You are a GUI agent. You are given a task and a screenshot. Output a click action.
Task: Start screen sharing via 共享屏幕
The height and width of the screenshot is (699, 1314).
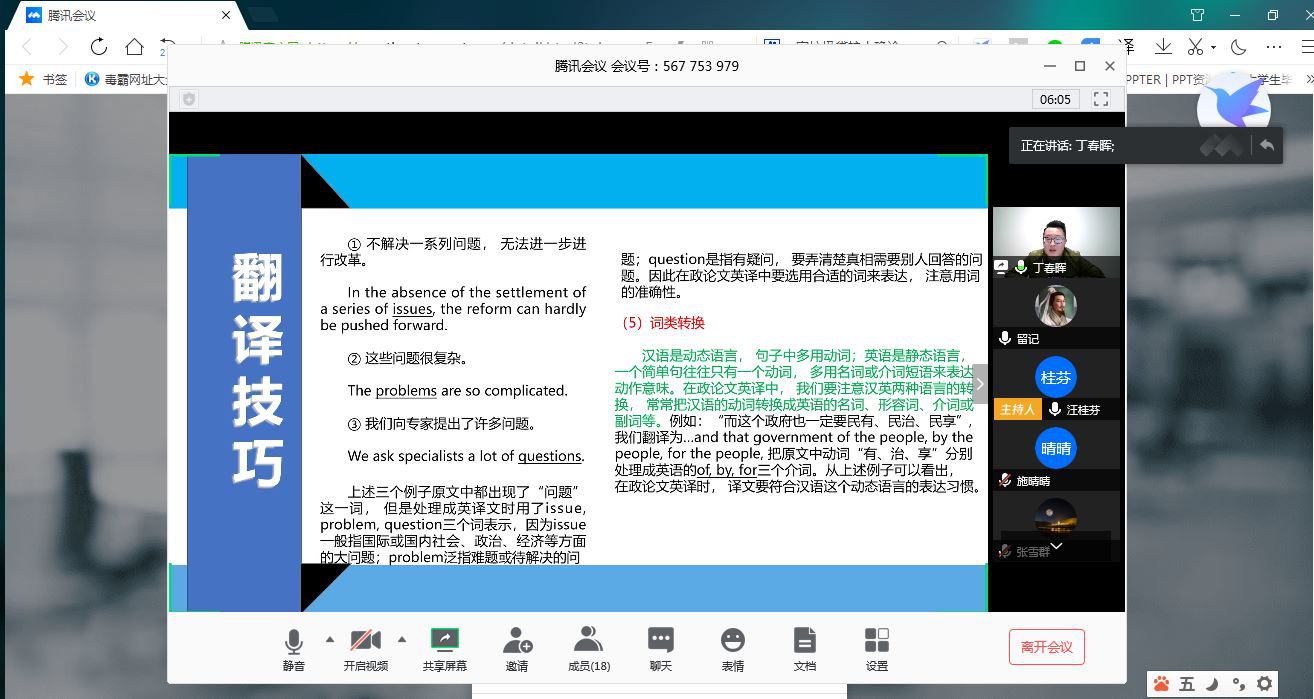point(444,648)
